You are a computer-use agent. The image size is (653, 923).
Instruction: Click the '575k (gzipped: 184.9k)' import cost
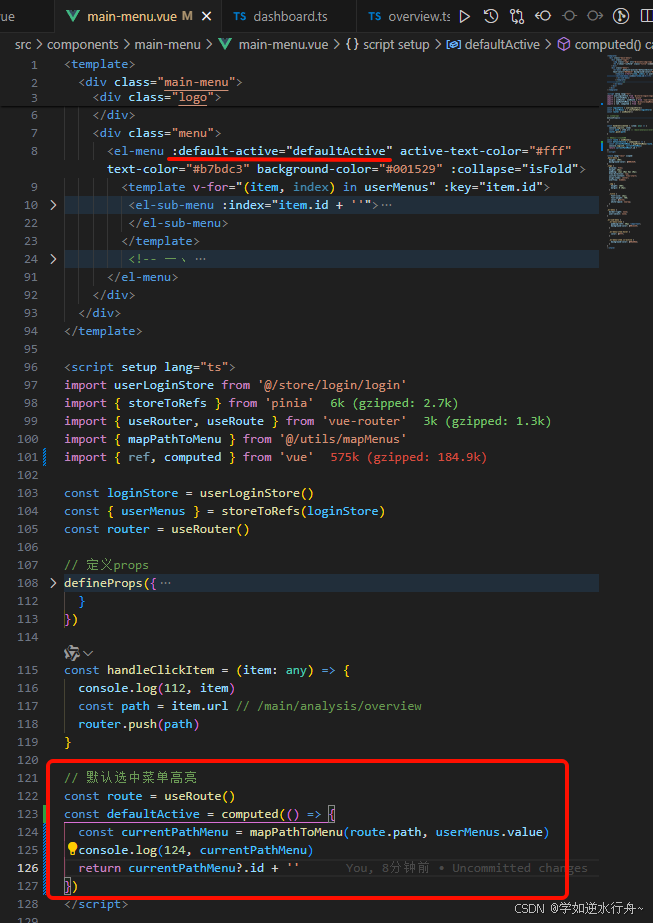(409, 457)
